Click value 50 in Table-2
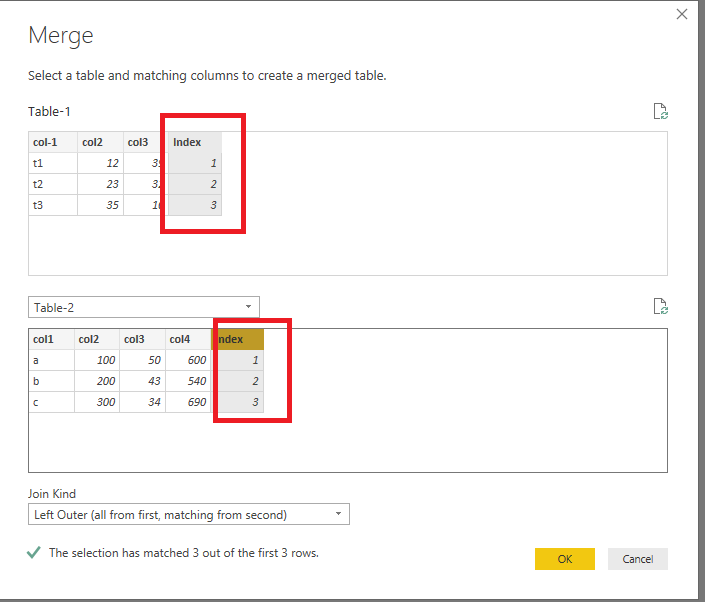The height and width of the screenshot is (602, 705). (x=143, y=360)
